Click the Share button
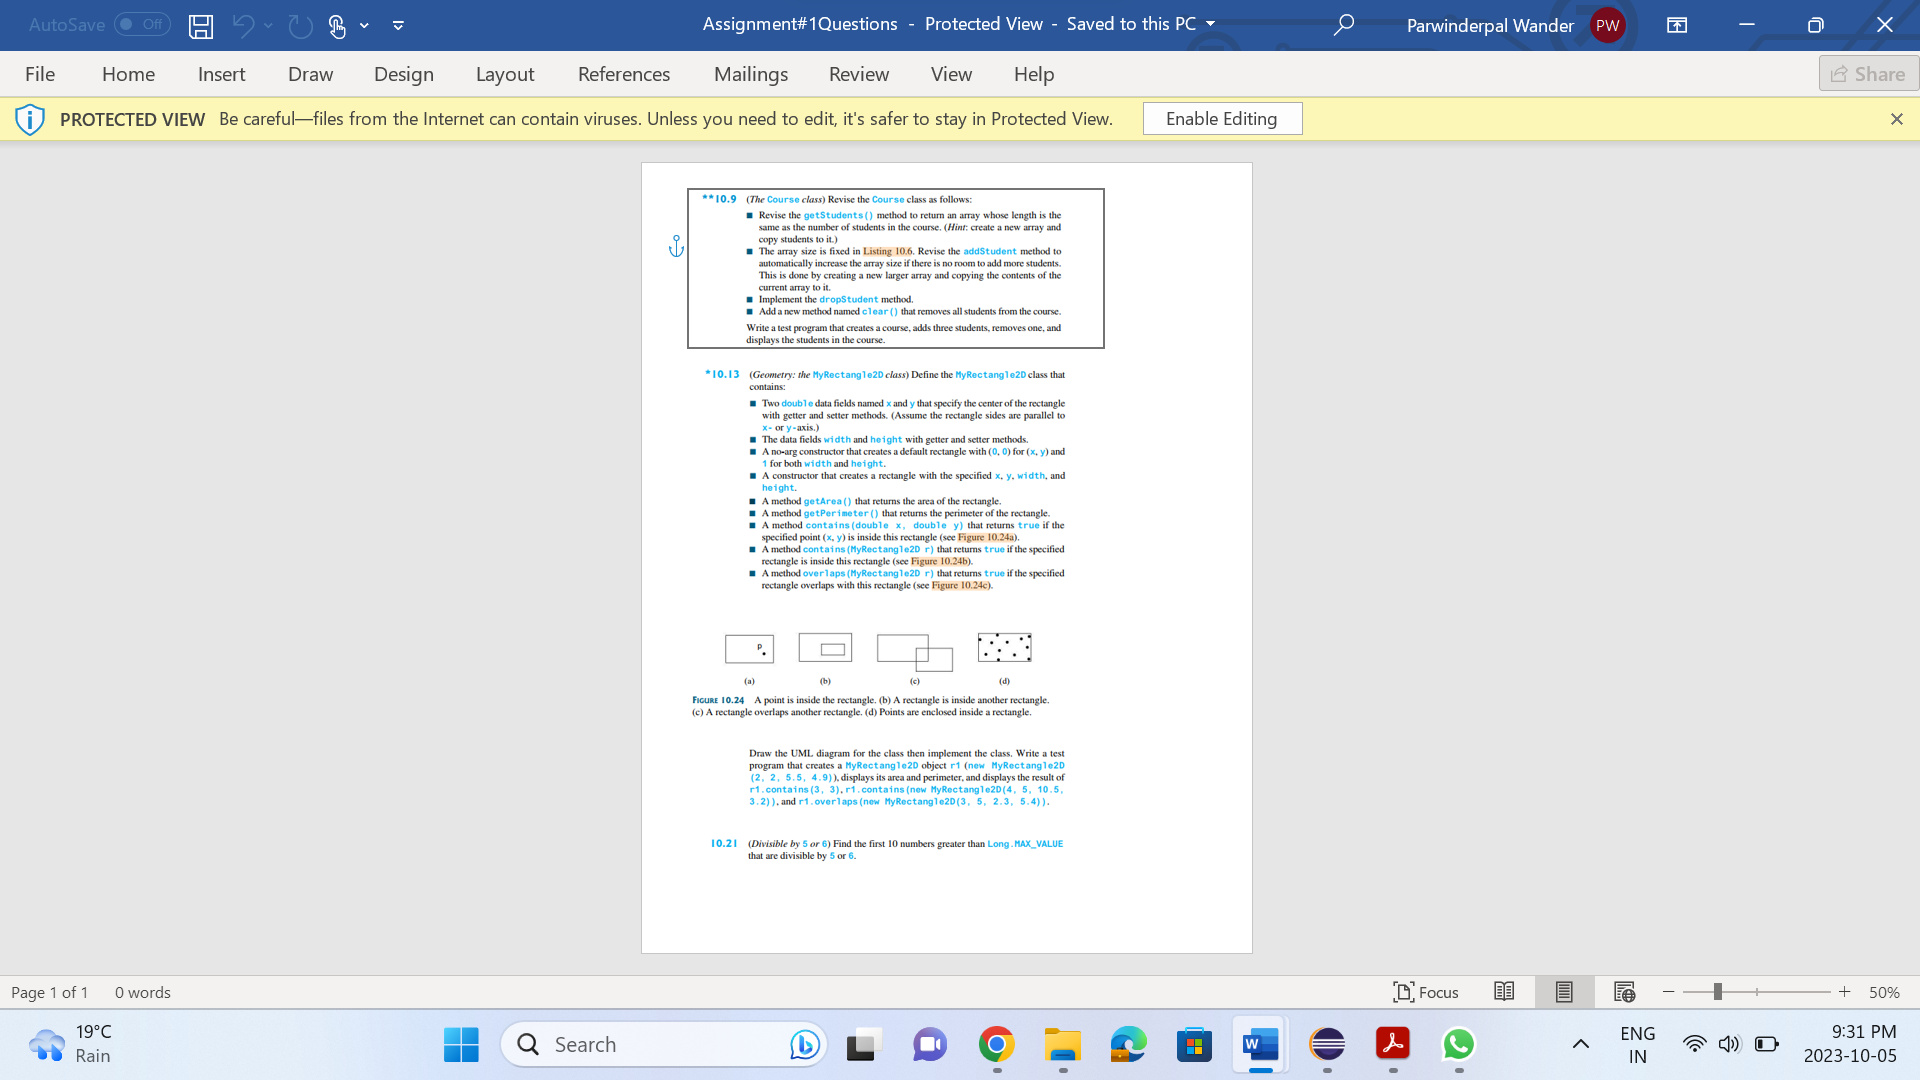Viewport: 1920px width, 1080px height. (x=1866, y=73)
